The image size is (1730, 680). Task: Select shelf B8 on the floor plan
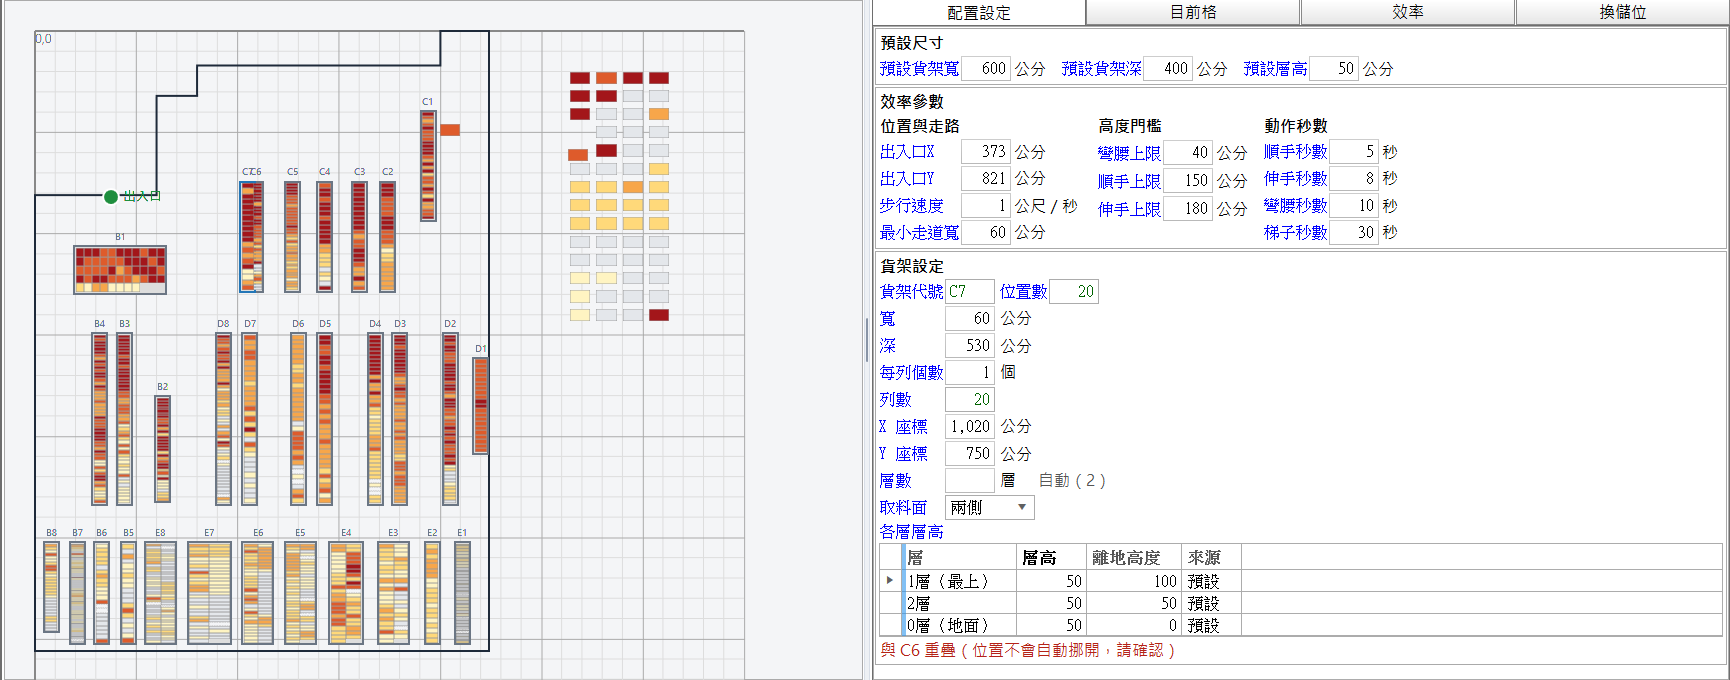51,586
